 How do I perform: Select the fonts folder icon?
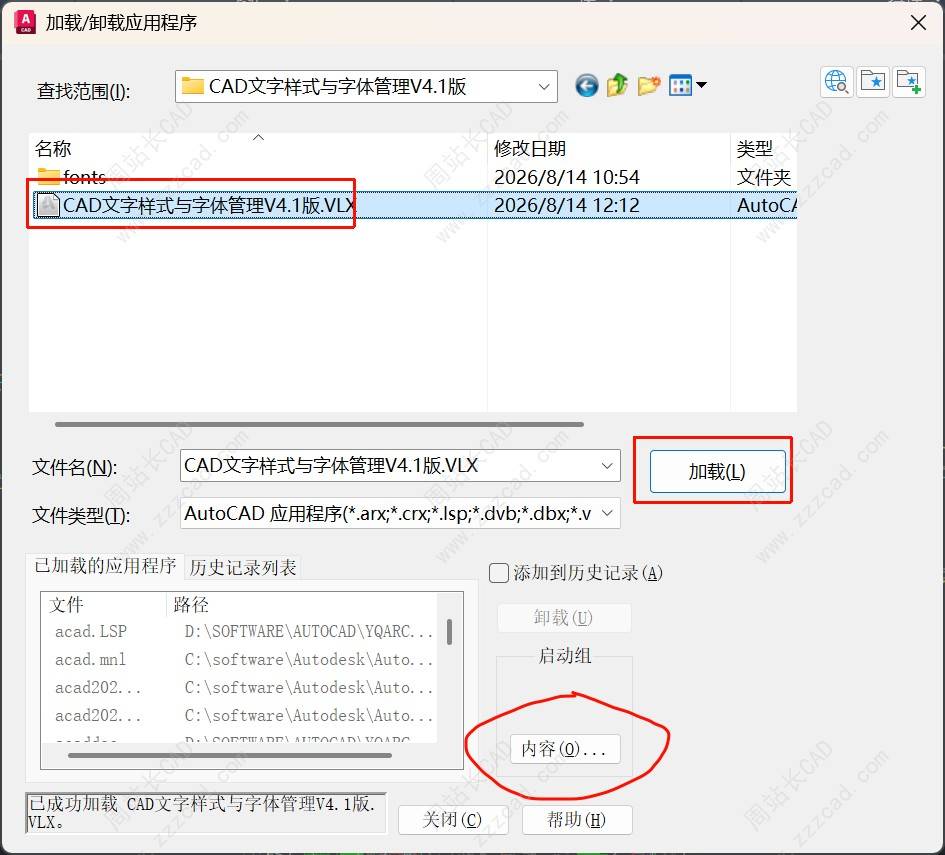pos(48,177)
